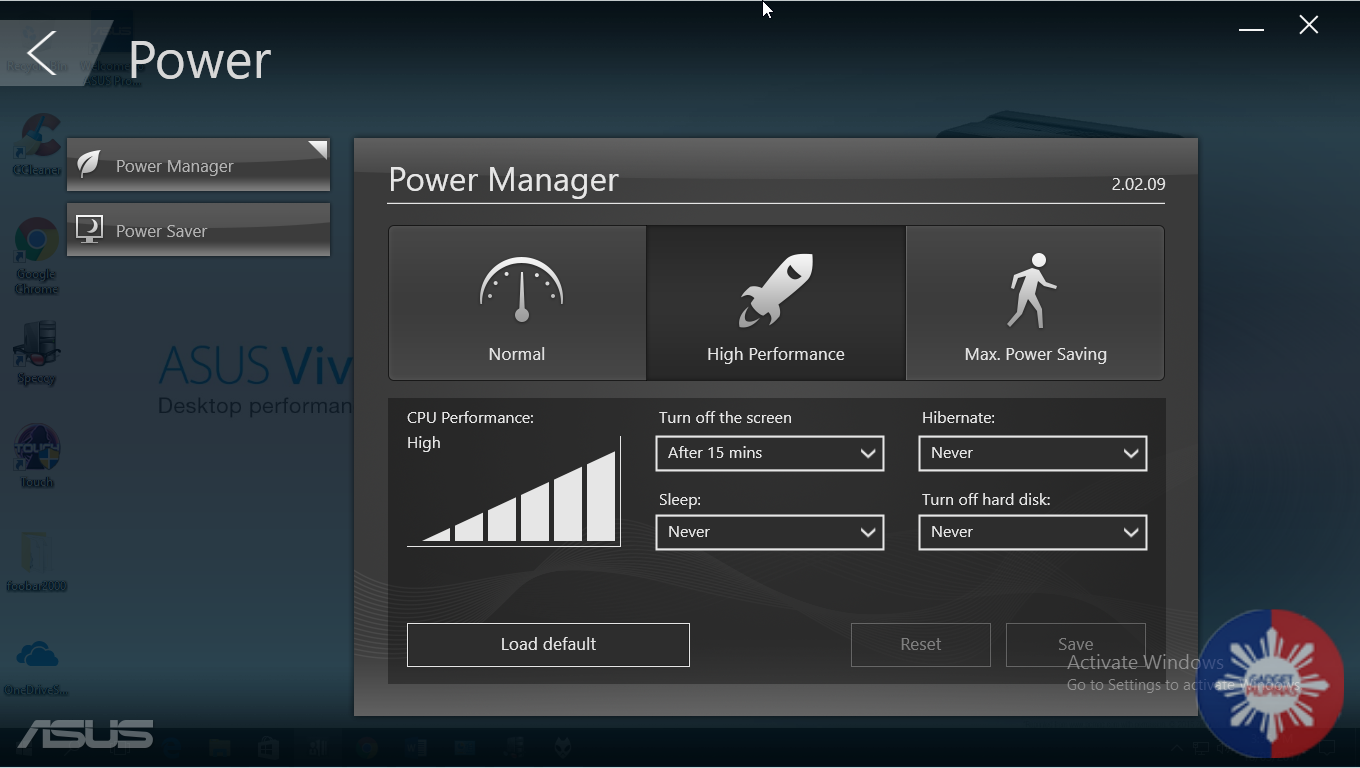Expand the Turn off hard disk dropdown
Image resolution: width=1360 pixels, height=768 pixels.
pyautogui.click(x=1033, y=532)
